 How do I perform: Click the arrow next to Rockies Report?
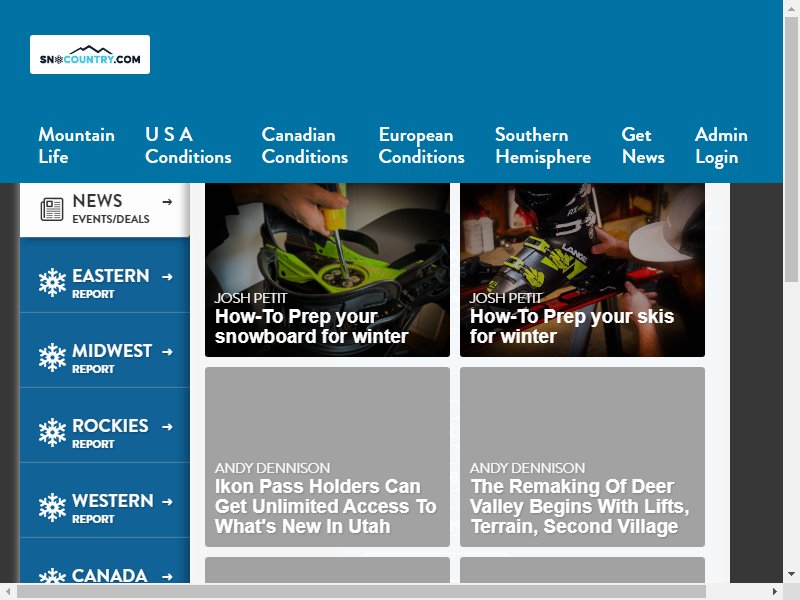167,427
